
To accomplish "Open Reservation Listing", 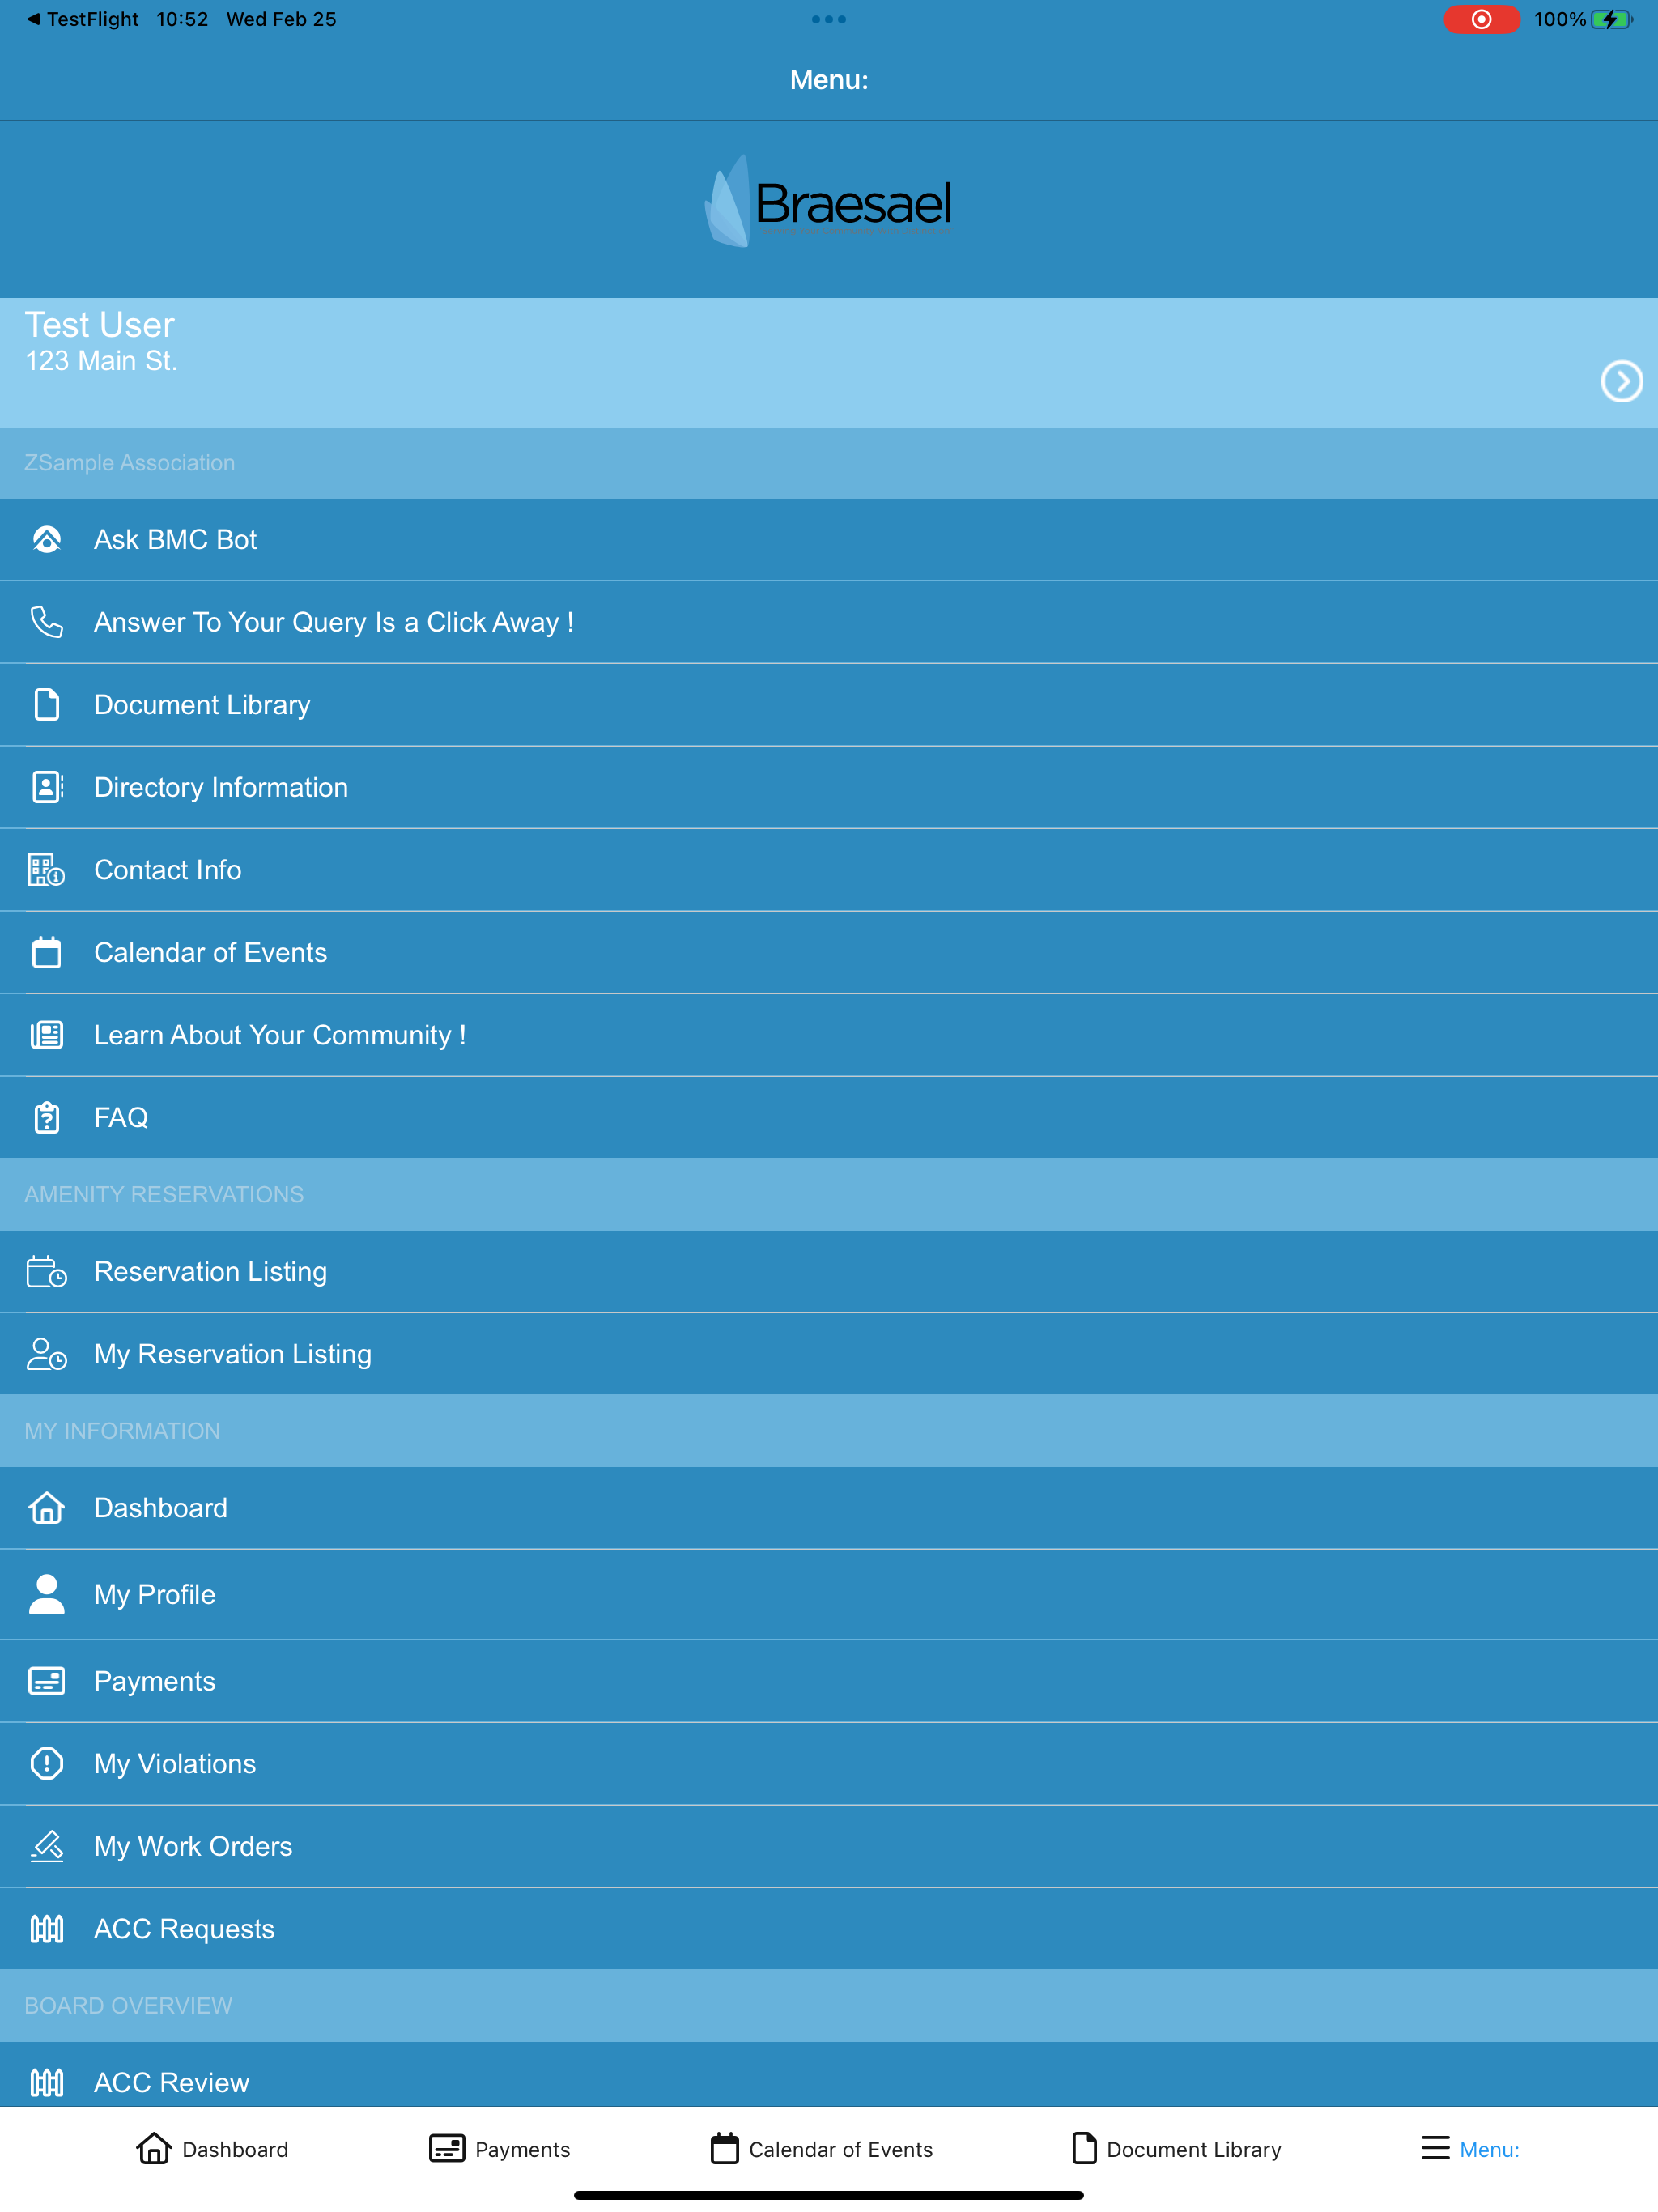I will click(x=829, y=1272).
